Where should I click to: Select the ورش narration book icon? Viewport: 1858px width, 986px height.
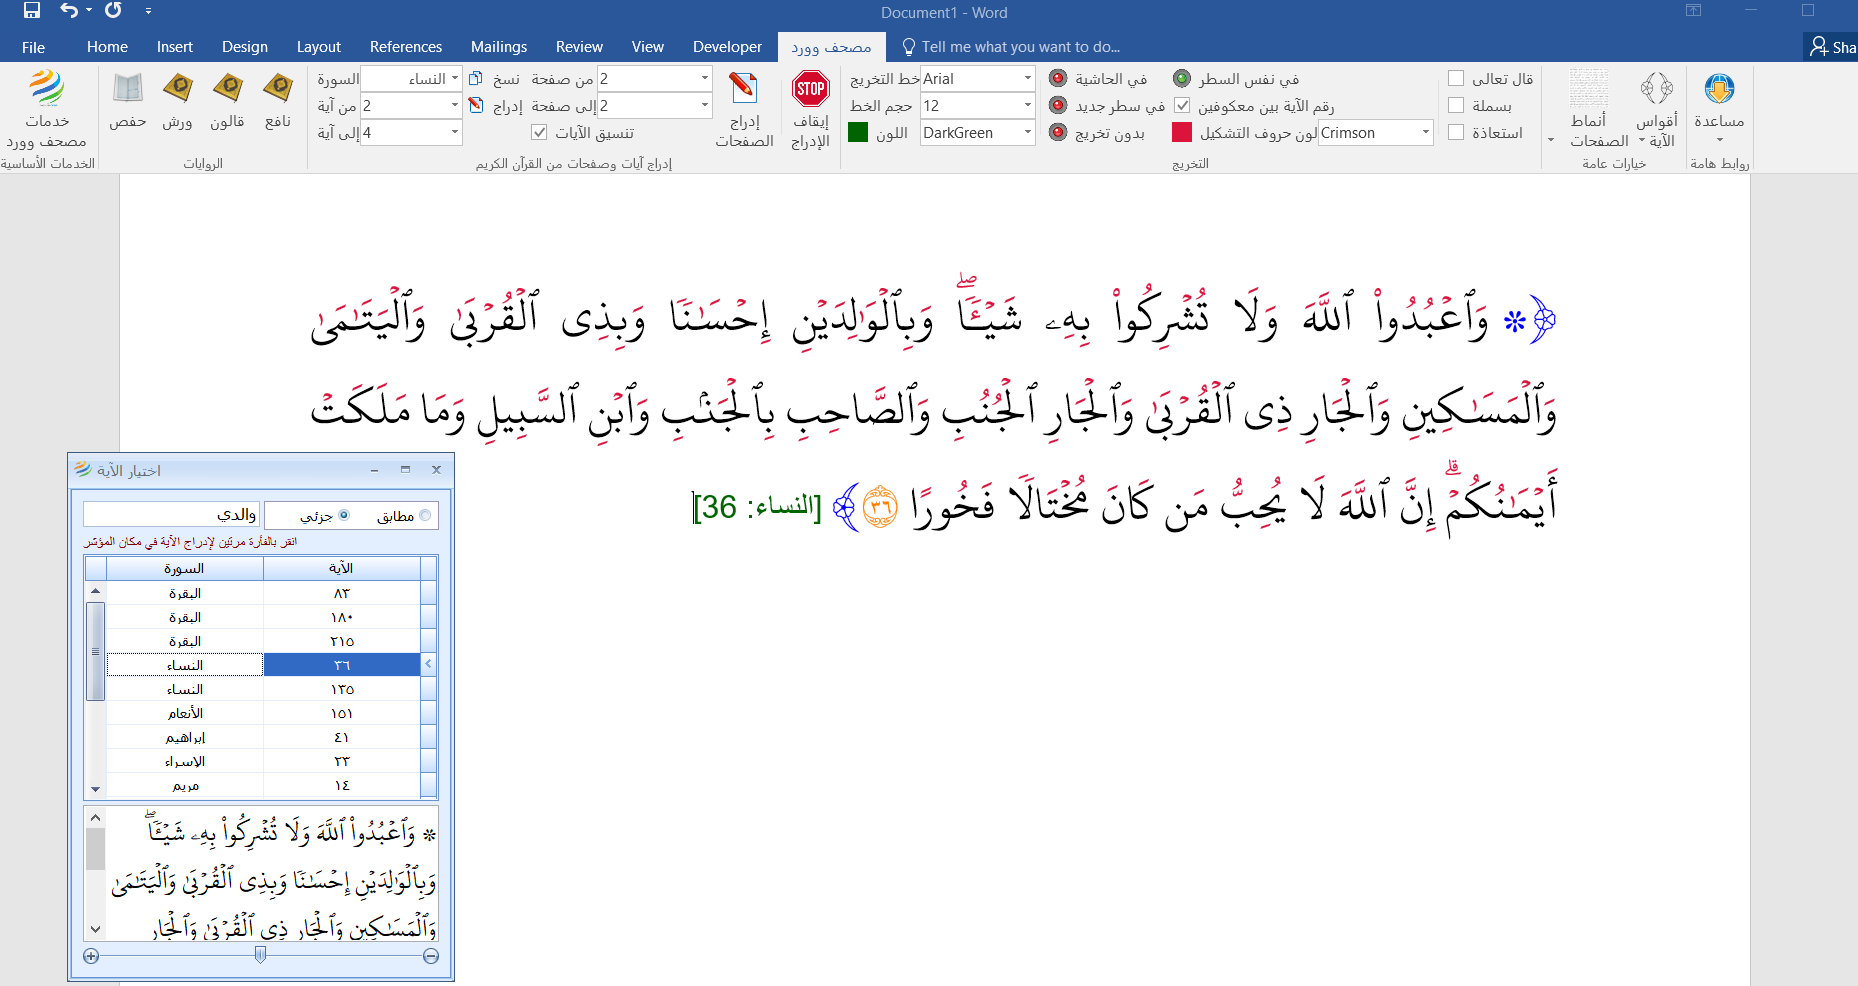[178, 88]
